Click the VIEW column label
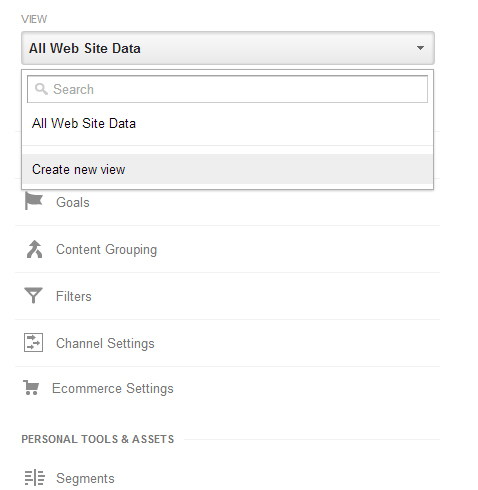The width and height of the screenshot is (478, 490). (34, 19)
